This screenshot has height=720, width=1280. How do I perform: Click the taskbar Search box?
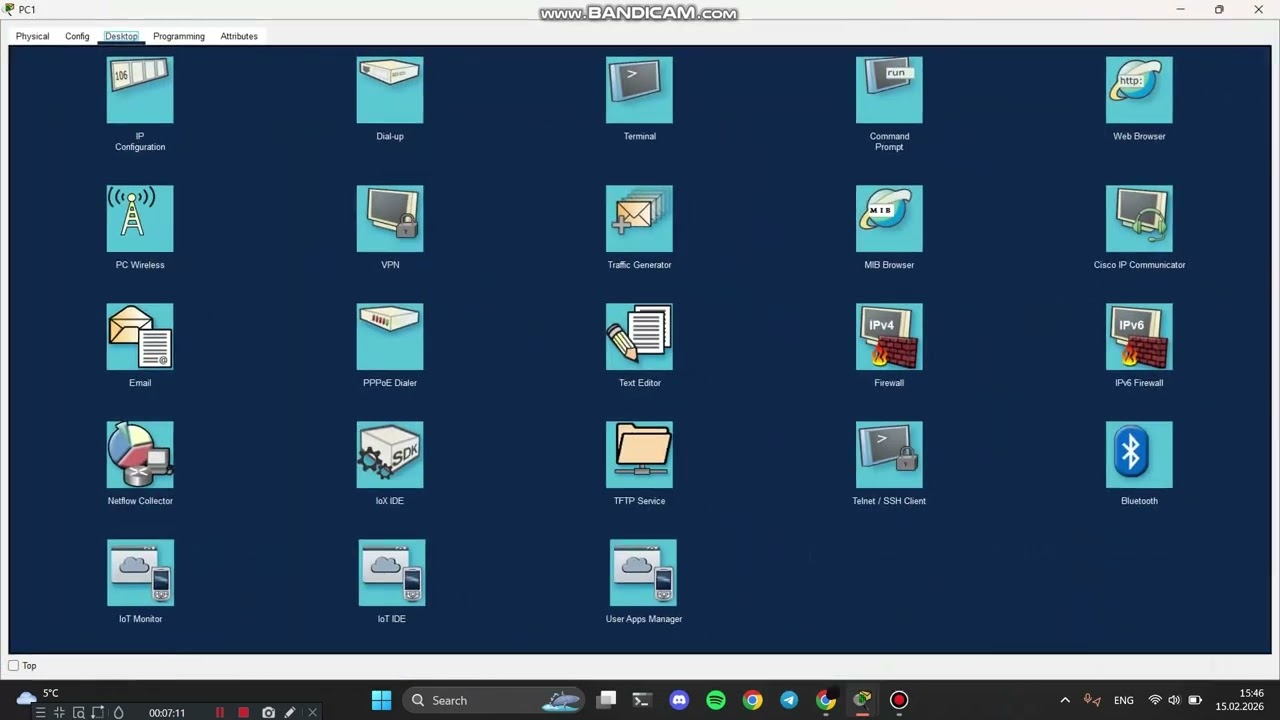tap(493, 700)
